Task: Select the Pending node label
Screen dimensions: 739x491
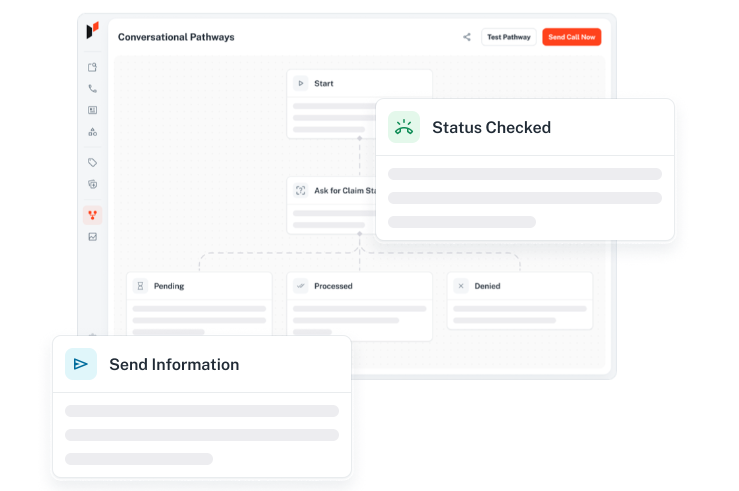Action: pyautogui.click(x=169, y=286)
